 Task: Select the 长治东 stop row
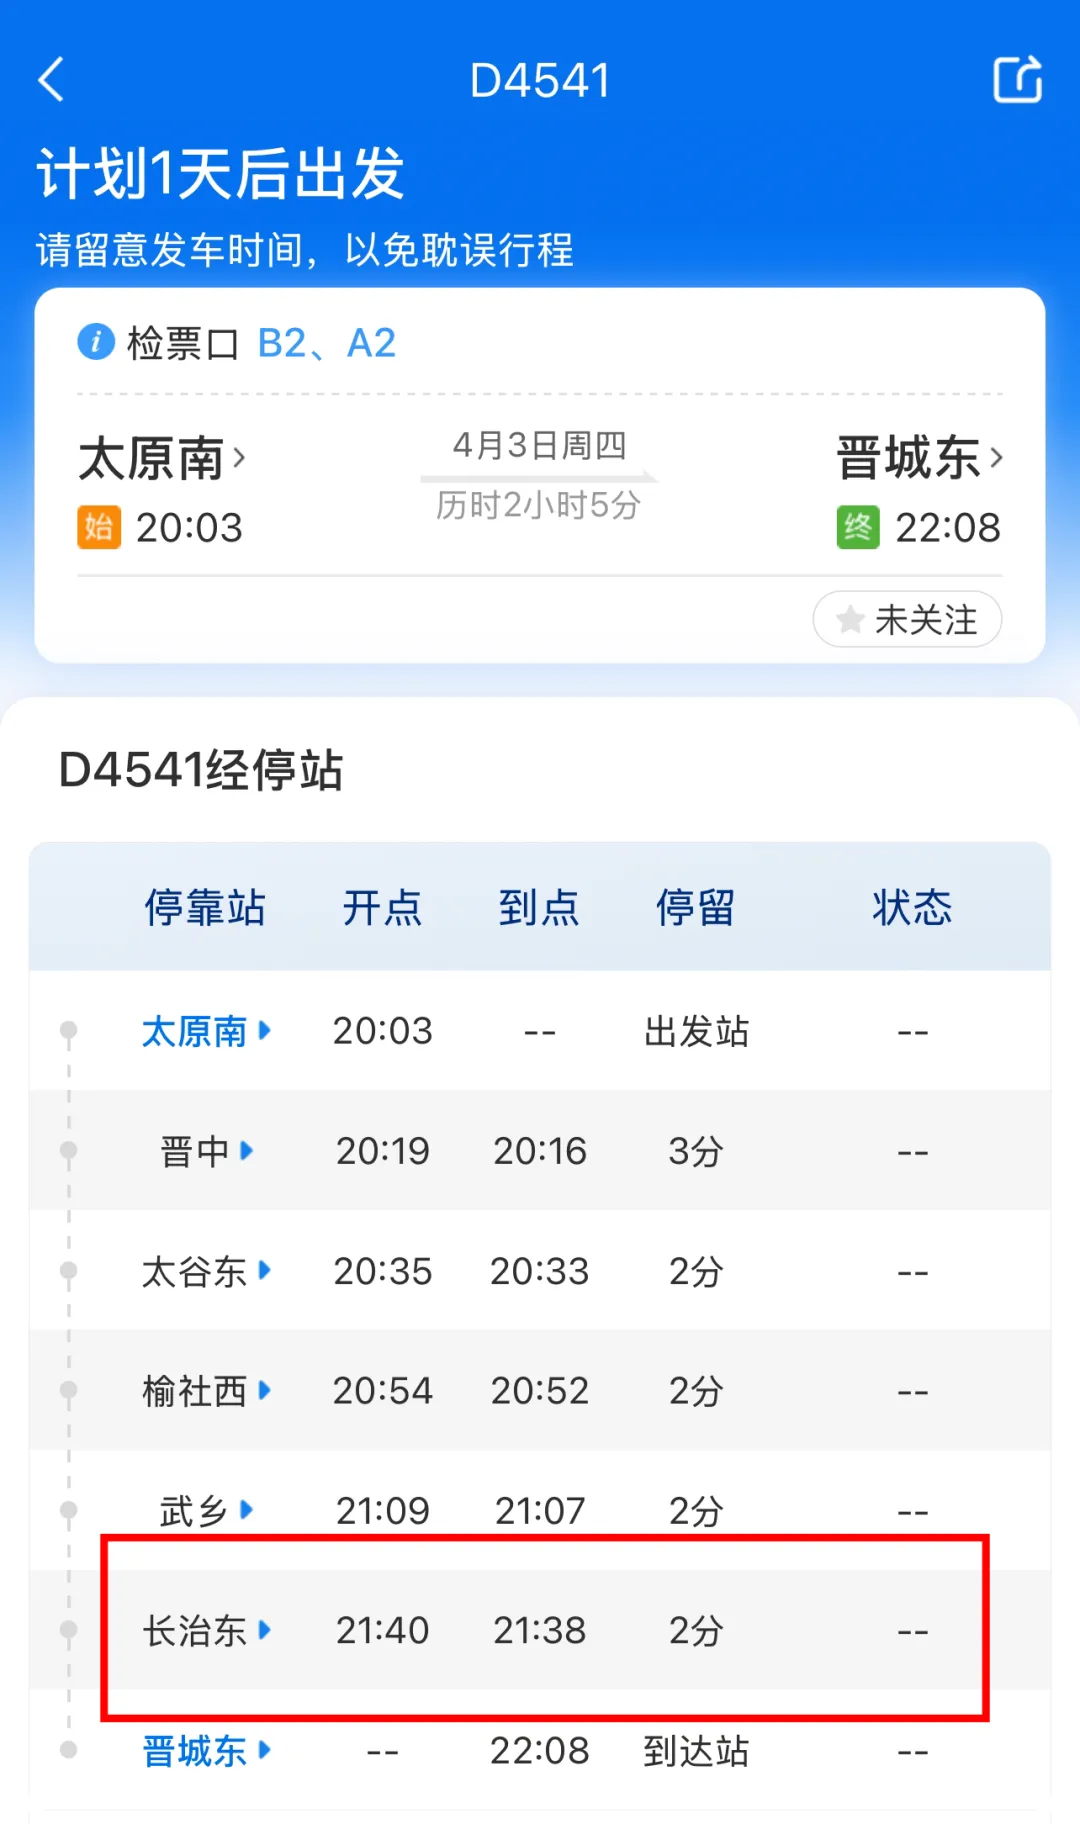pyautogui.click(x=540, y=1630)
